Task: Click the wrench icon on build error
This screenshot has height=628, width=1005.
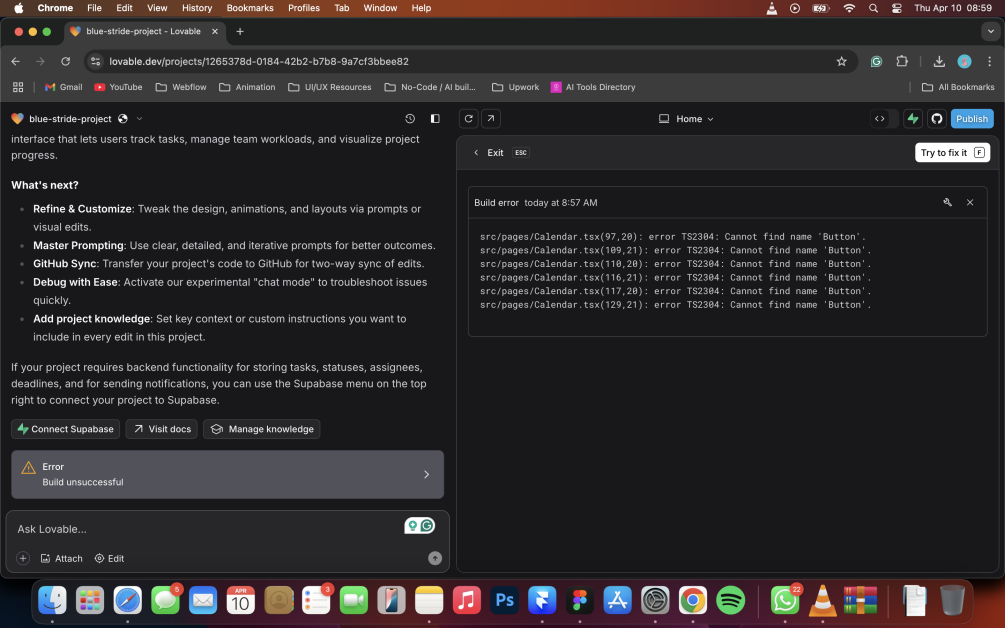Action: 947,202
